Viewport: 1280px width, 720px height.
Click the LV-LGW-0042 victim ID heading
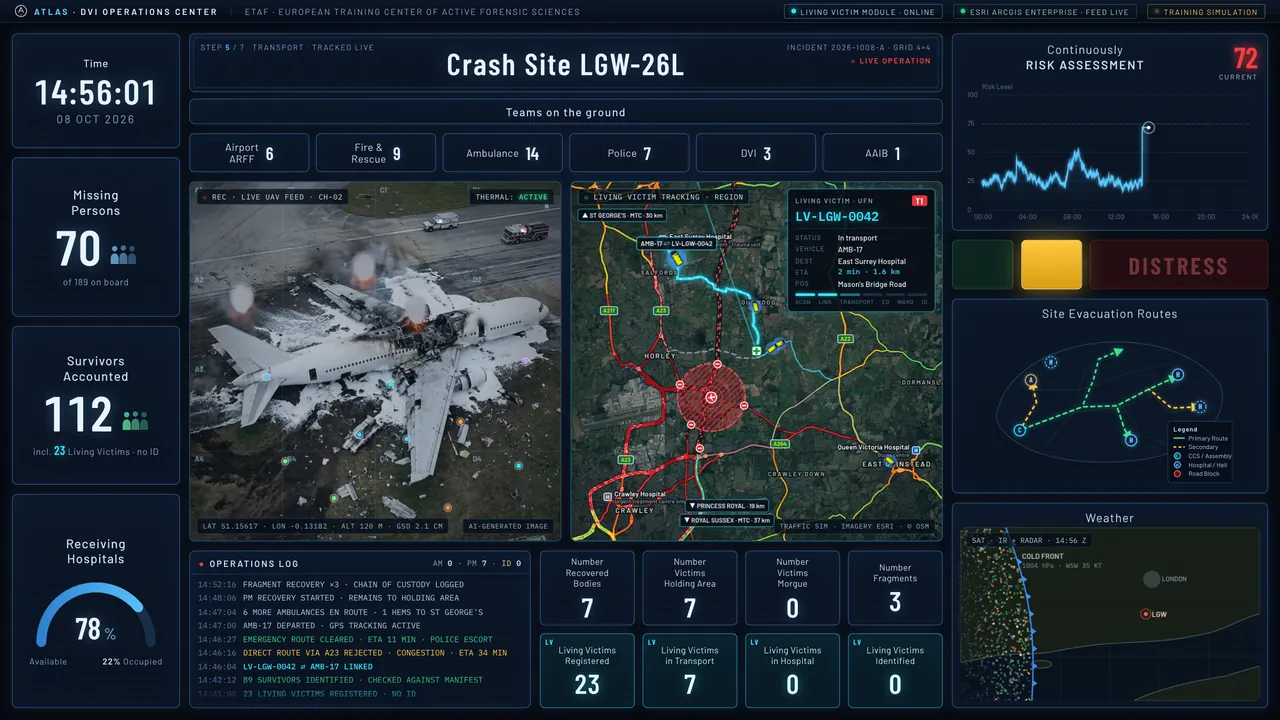point(837,216)
